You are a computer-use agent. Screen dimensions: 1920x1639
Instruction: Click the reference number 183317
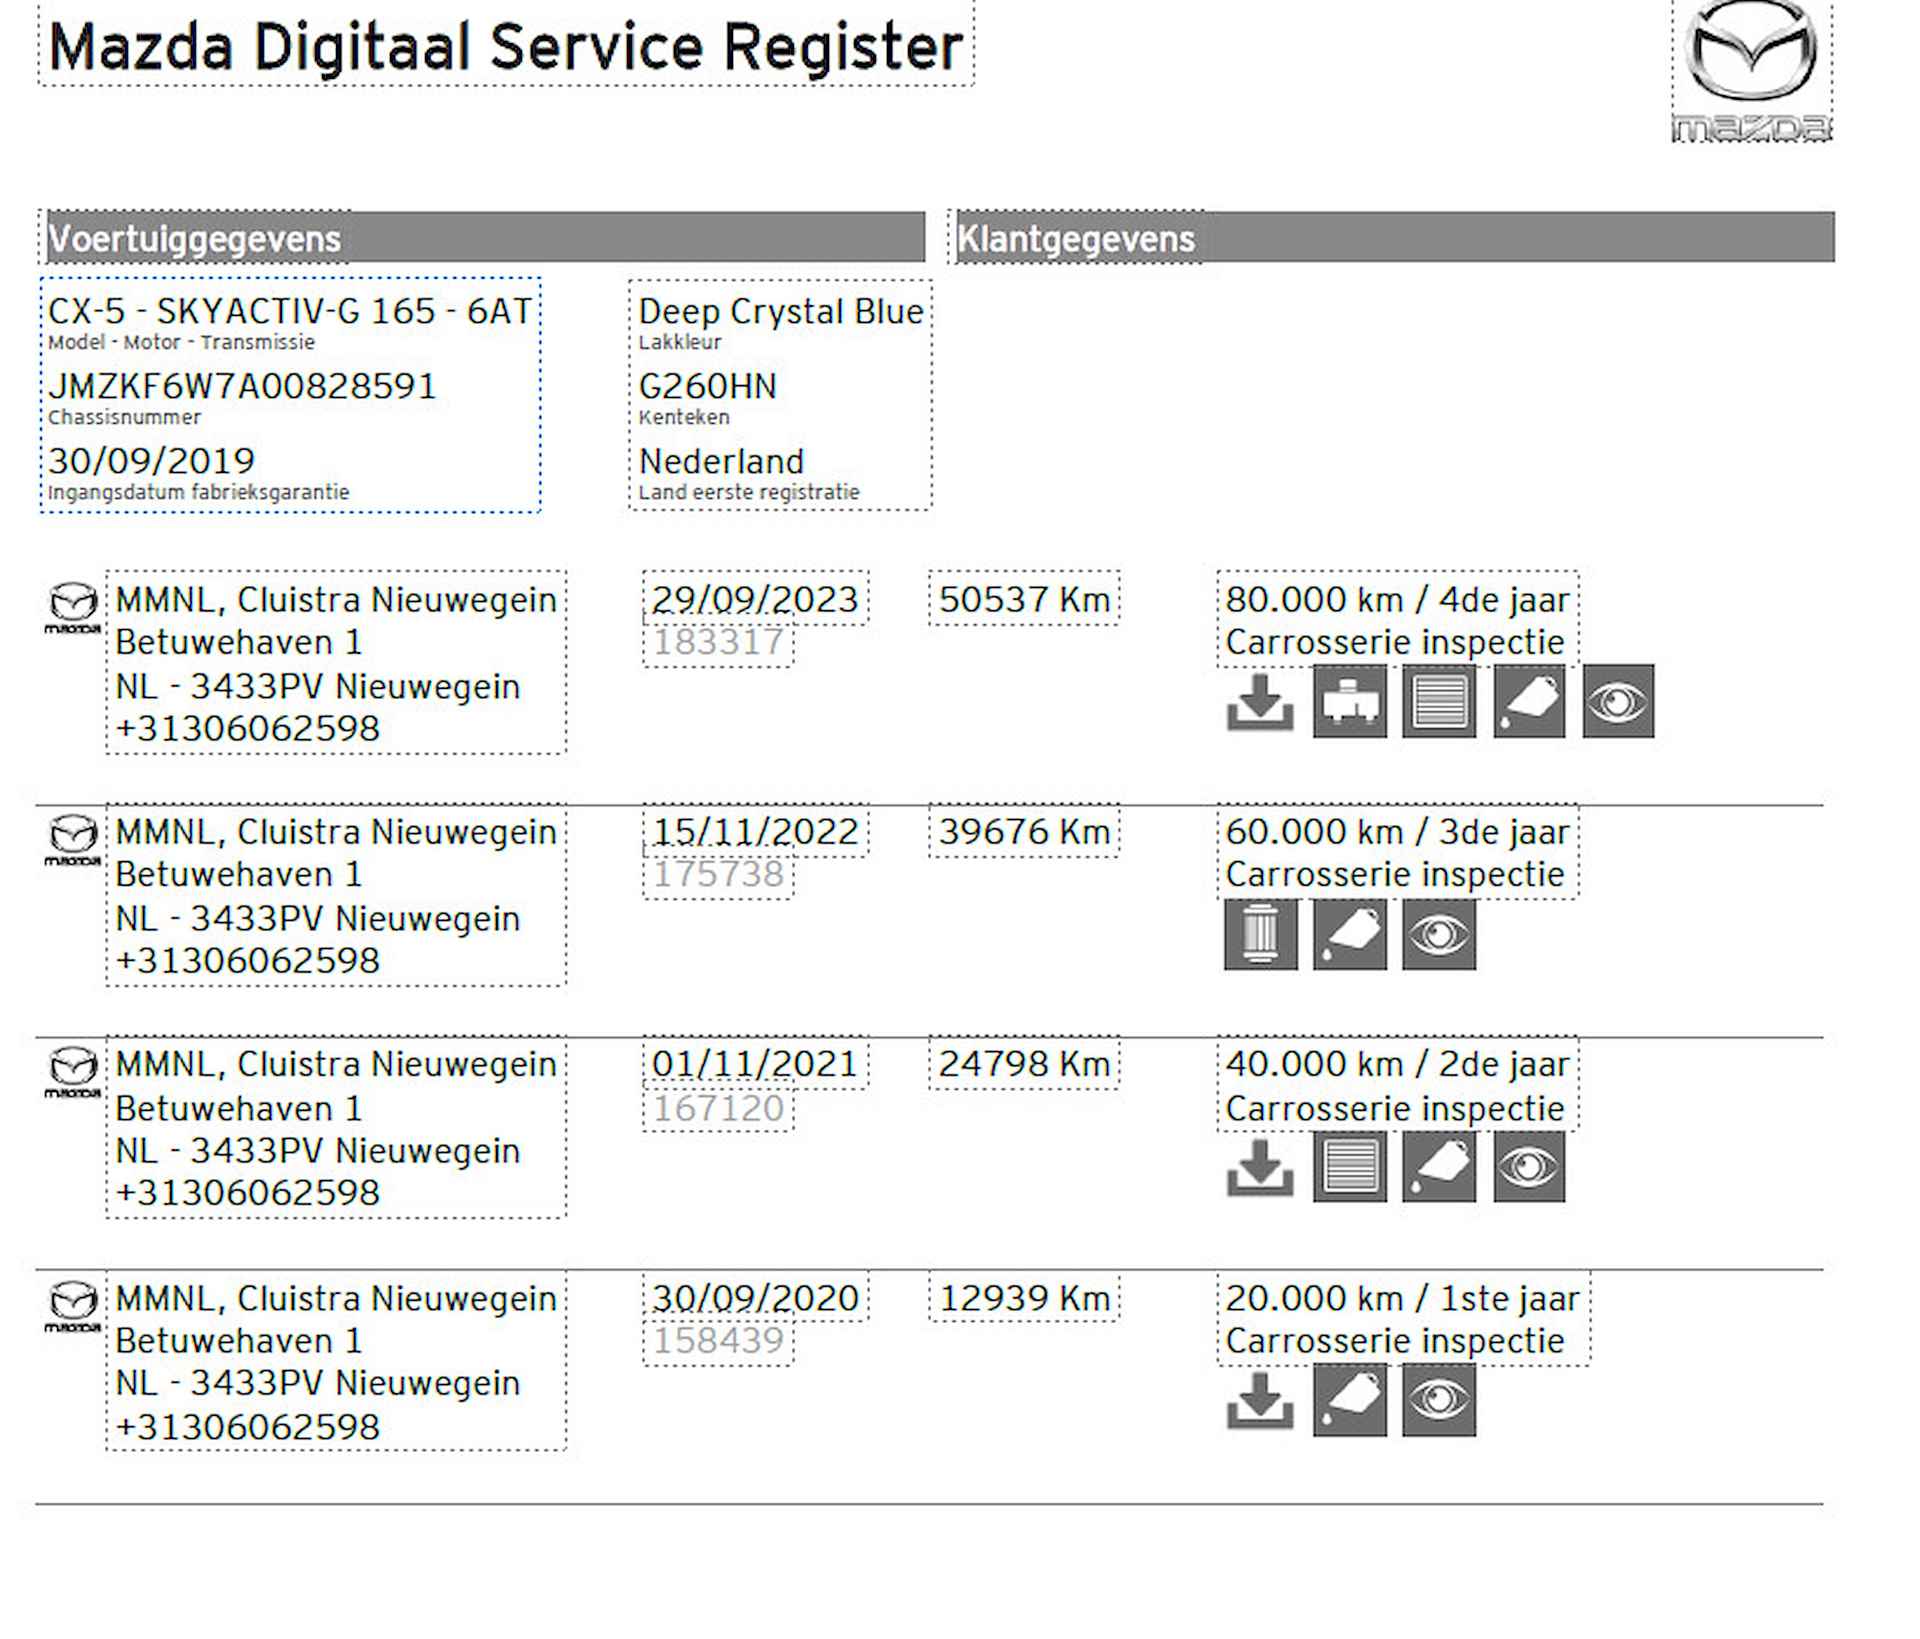[x=718, y=641]
